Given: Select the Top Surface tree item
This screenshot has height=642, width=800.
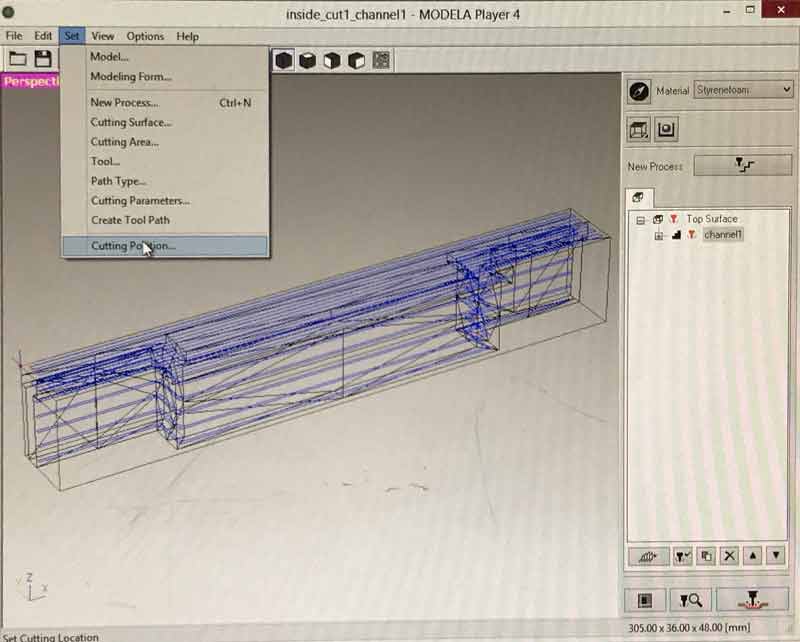Looking at the screenshot, I should (712, 219).
